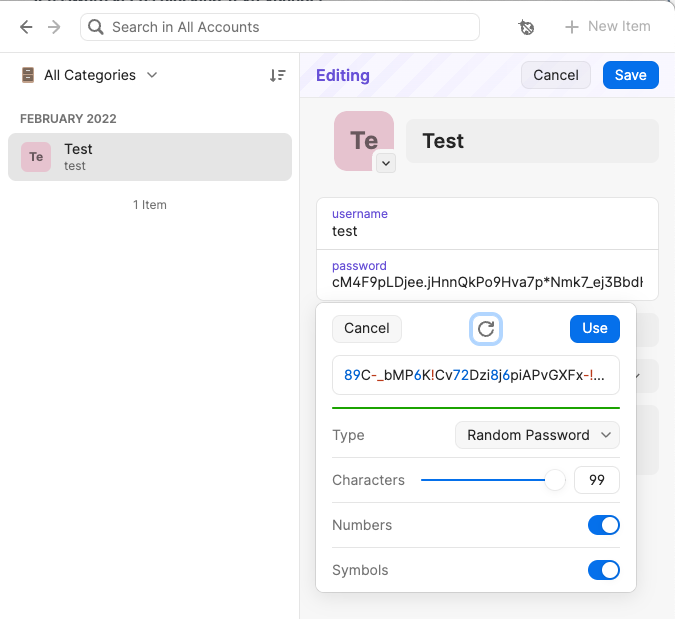The image size is (675, 619).
Task: Open the Random Password type dropdown
Action: pos(537,435)
